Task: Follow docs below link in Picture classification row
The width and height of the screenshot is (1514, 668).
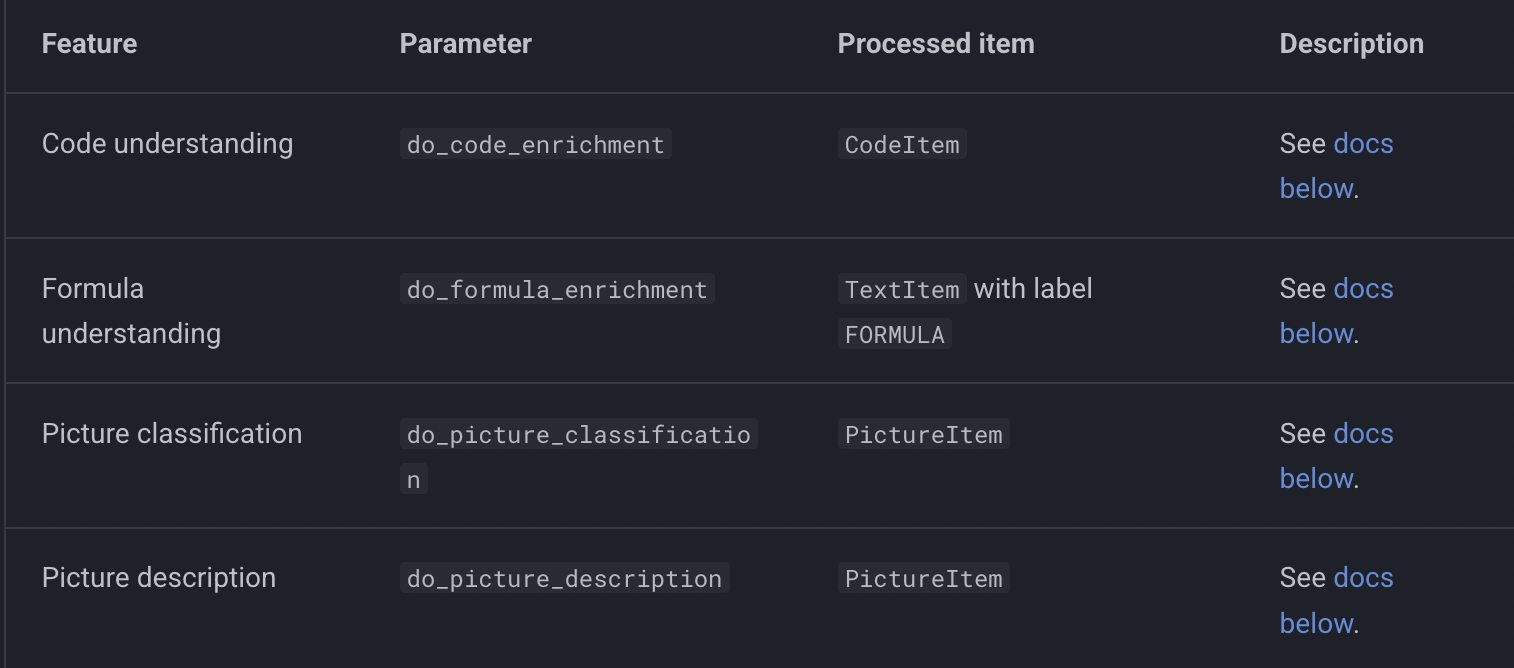Action: pyautogui.click(x=1336, y=456)
